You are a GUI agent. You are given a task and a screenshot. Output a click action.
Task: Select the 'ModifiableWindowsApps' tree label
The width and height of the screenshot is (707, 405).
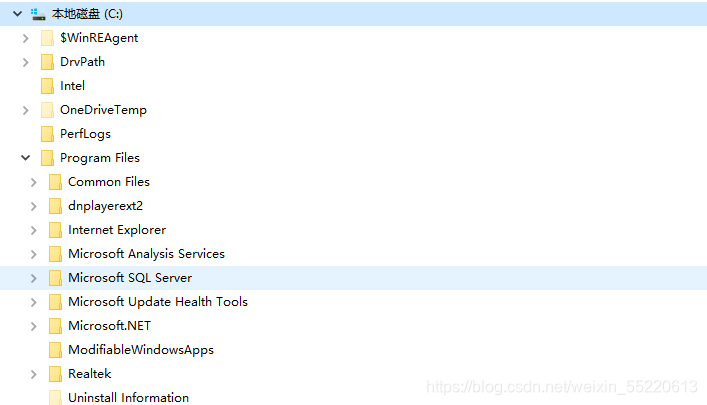pyautogui.click(x=141, y=350)
